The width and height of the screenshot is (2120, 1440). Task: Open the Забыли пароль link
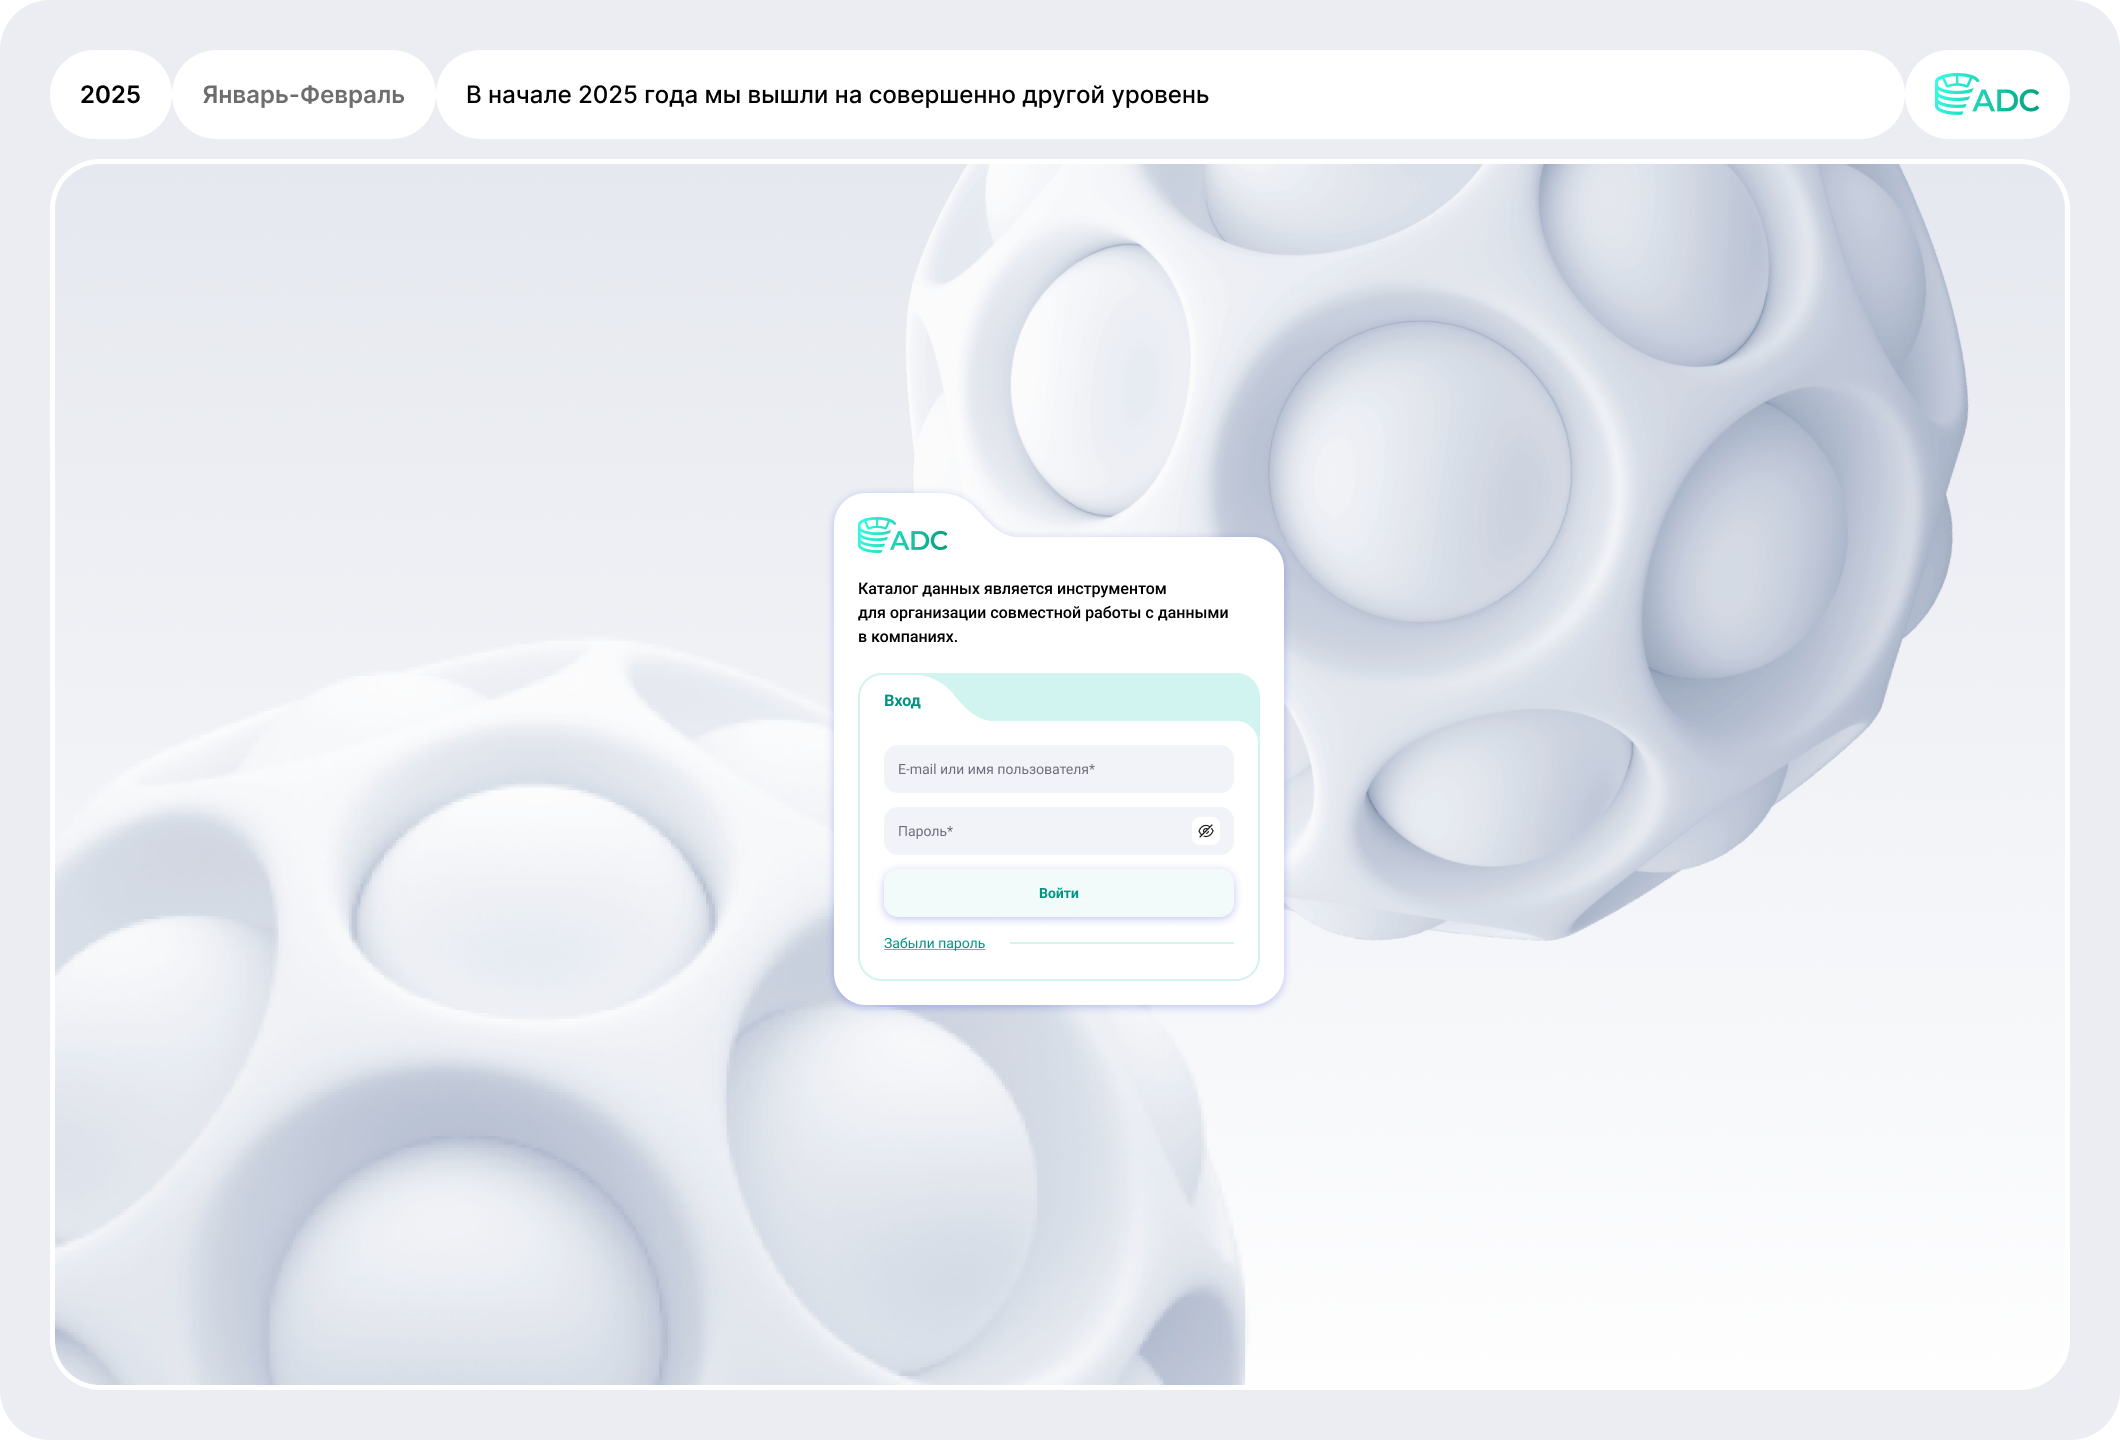[x=934, y=943]
